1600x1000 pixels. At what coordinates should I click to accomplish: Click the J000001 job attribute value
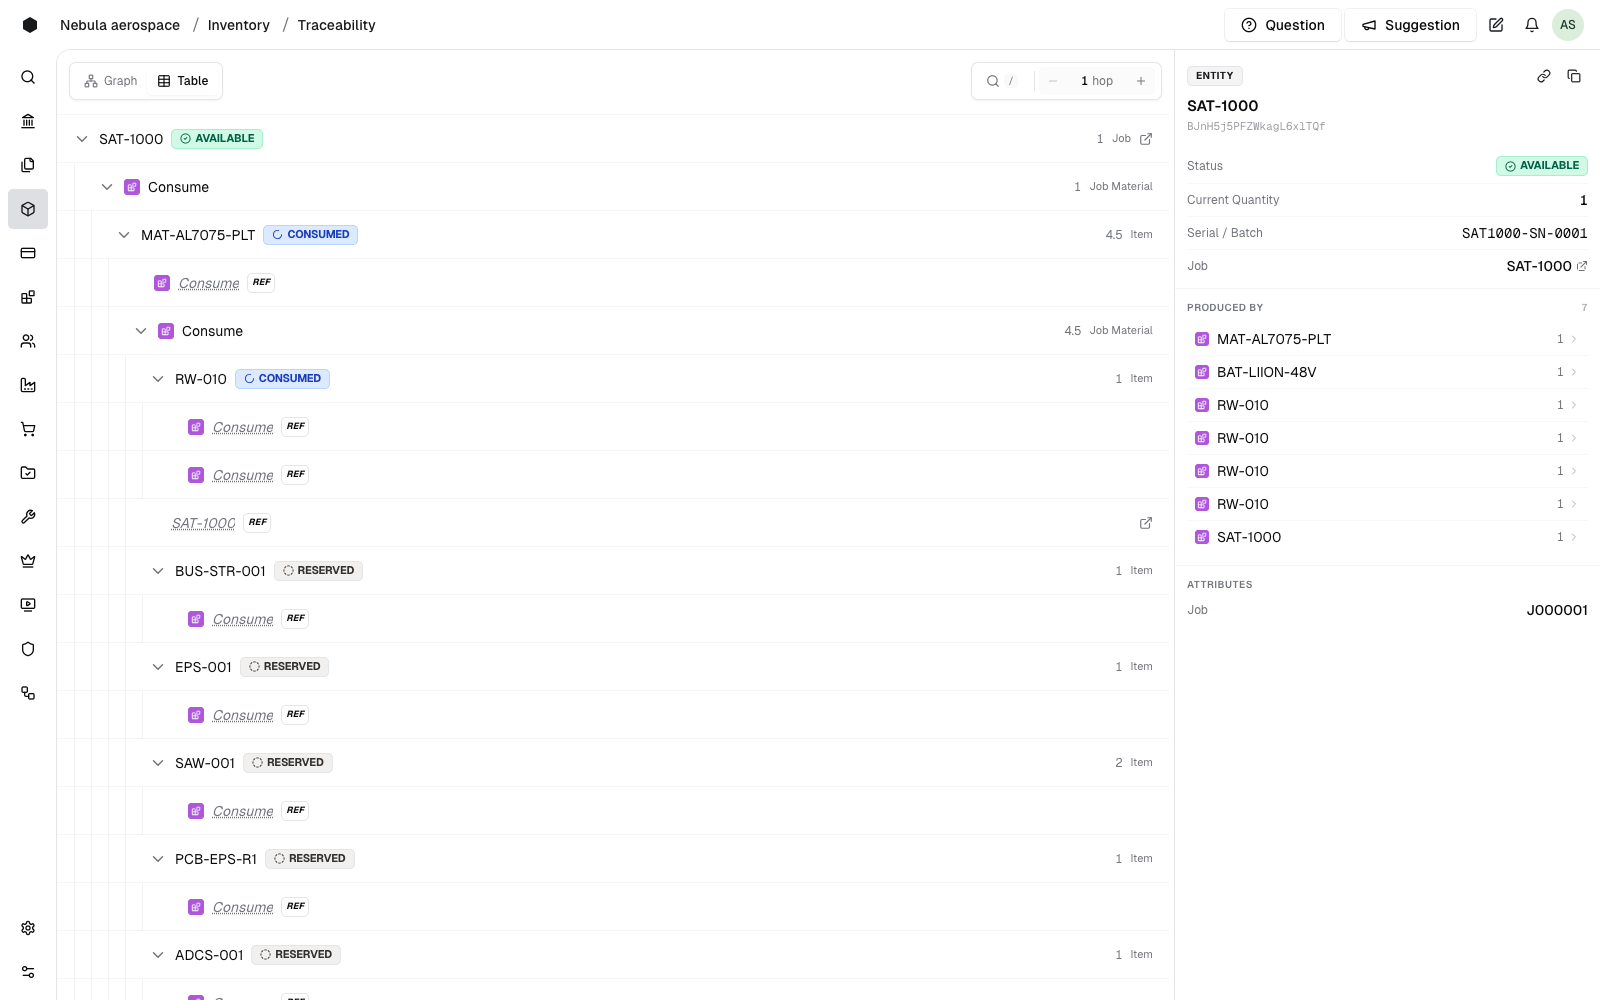(1557, 610)
